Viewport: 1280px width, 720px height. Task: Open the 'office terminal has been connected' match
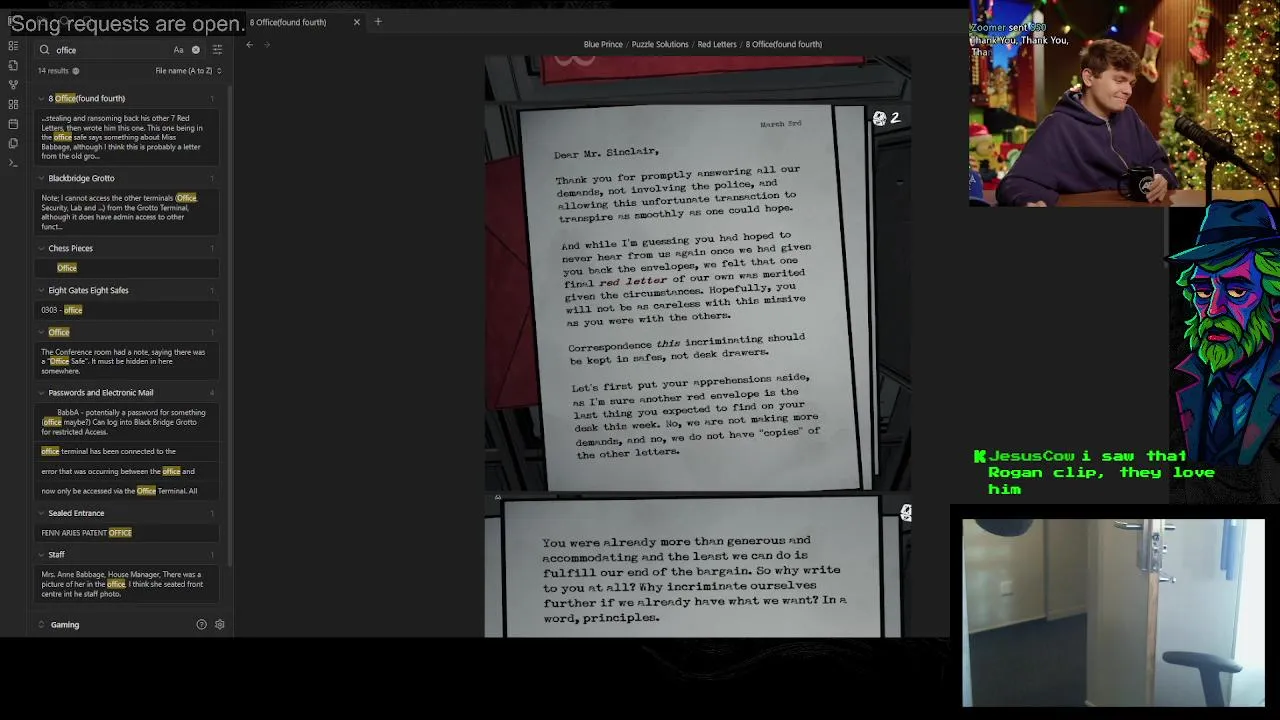(128, 451)
